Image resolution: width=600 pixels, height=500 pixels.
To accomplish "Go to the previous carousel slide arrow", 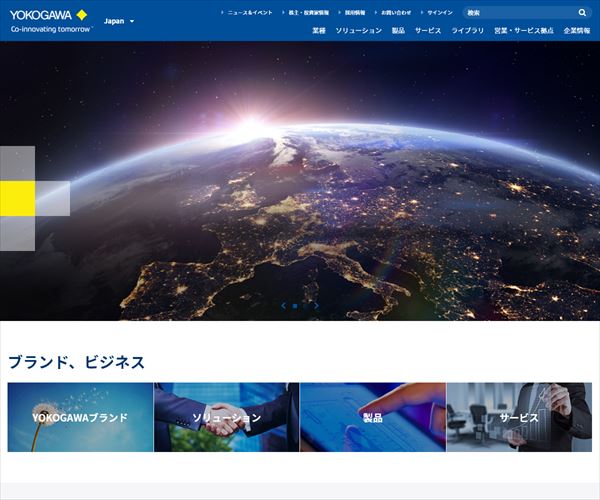I will [284, 306].
